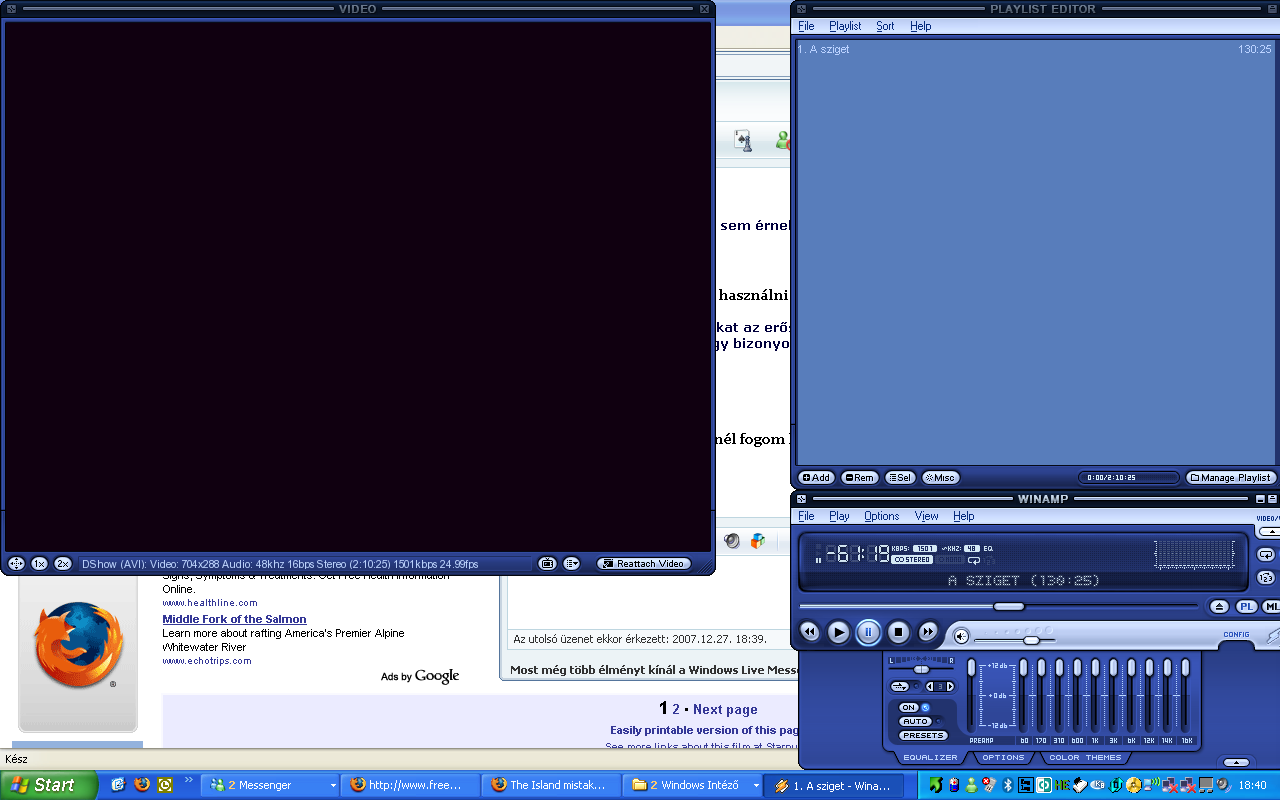Switch to the EQUALIZER tab
The width and height of the screenshot is (1280, 800).
pos(930,758)
